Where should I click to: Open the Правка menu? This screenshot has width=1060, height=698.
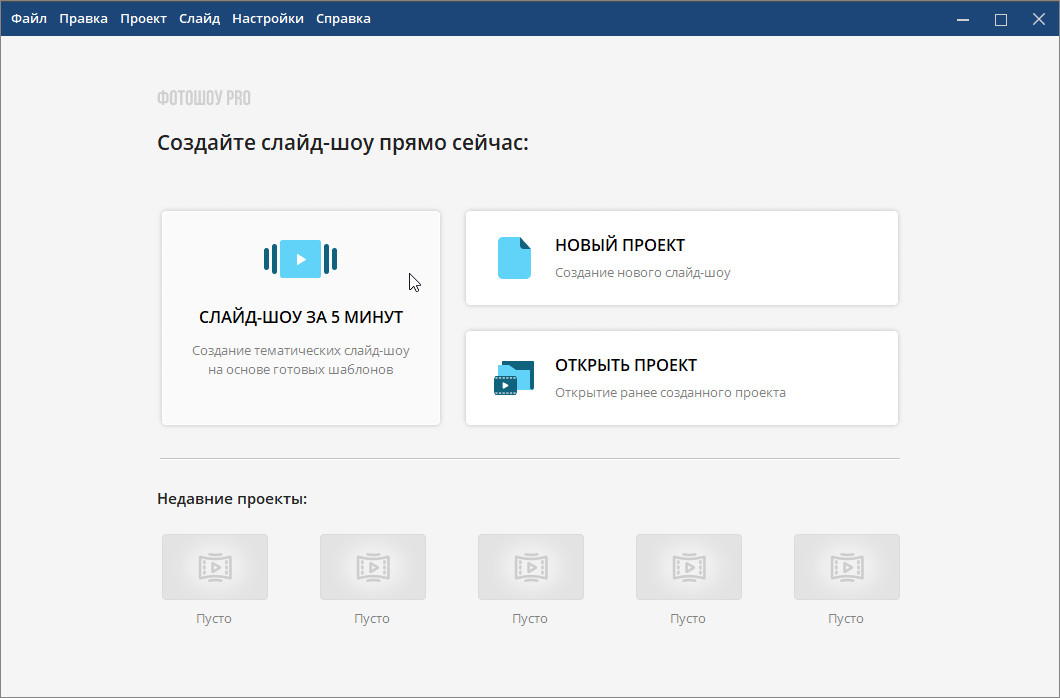click(x=83, y=18)
